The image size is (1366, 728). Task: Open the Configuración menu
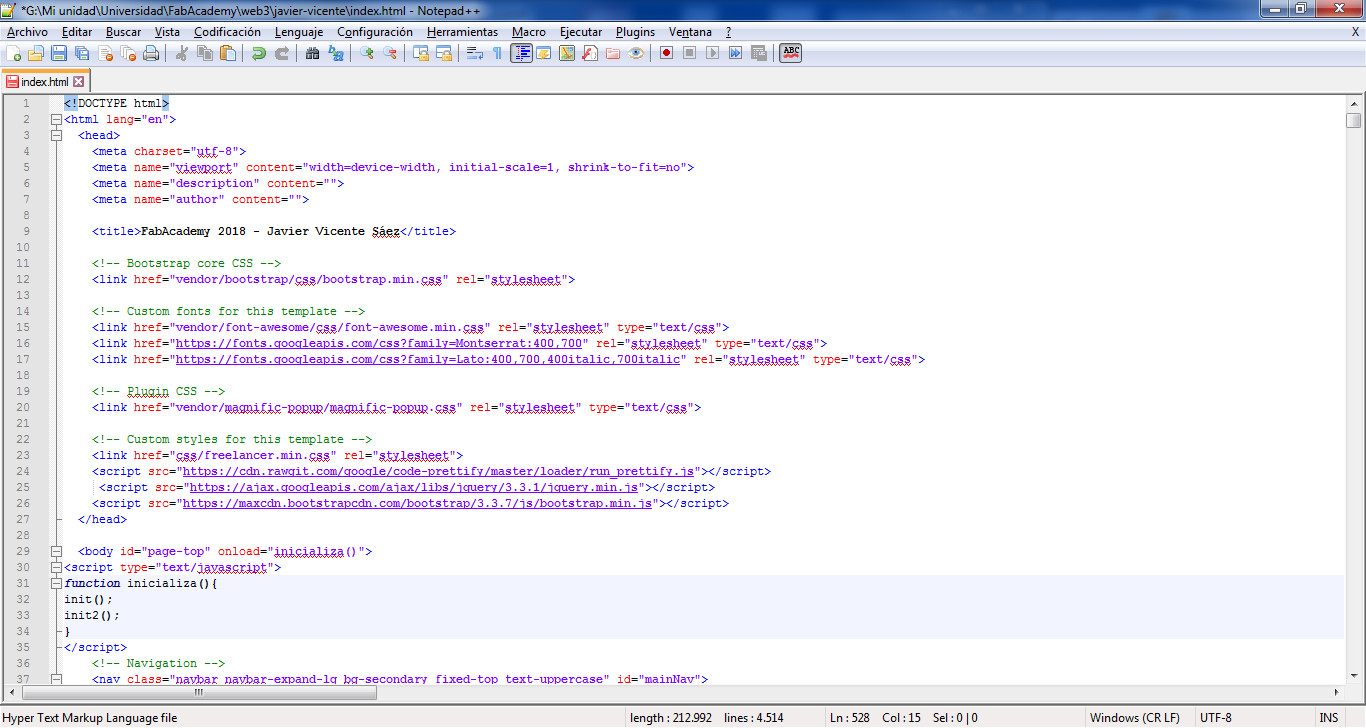[375, 32]
